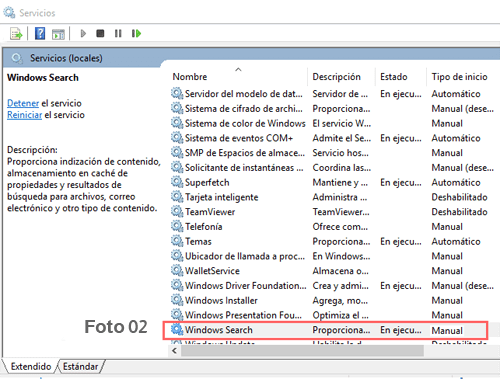Viewport: 500px width, 379px height.
Task: Click the Servicios (locales) header icon
Action: coord(17,58)
